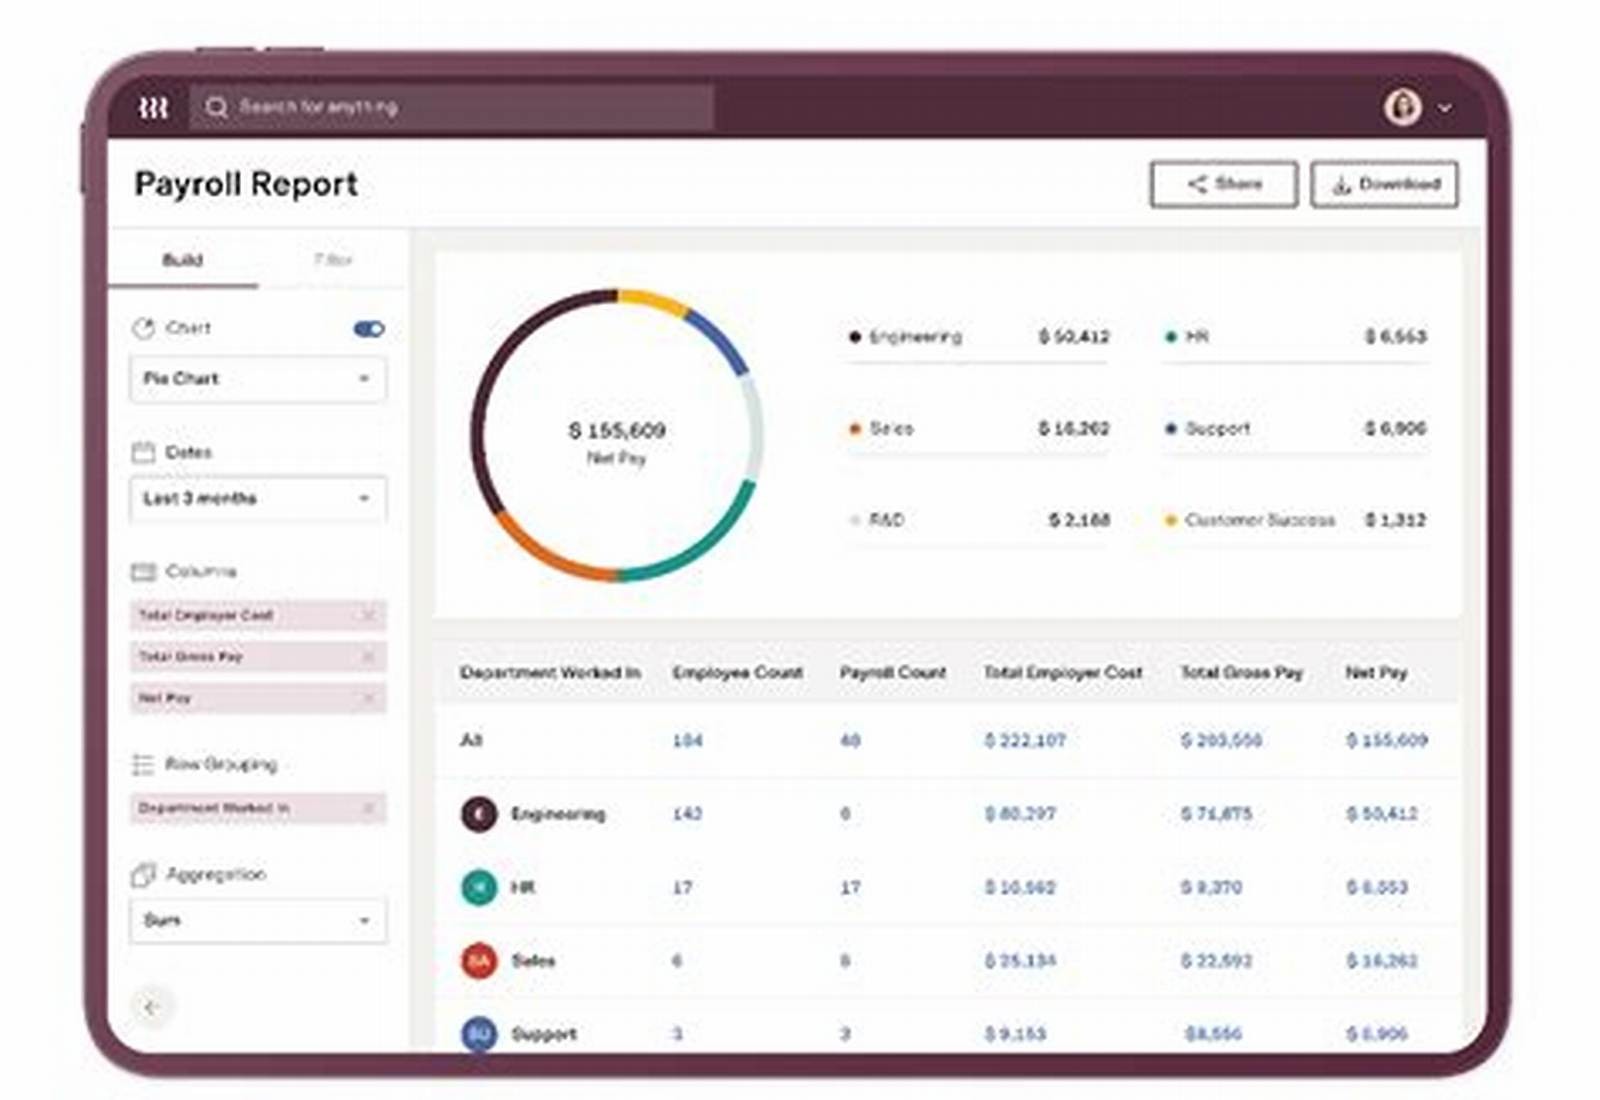
Task: Remove the Total Gross Pay column tag
Action: click(x=368, y=657)
